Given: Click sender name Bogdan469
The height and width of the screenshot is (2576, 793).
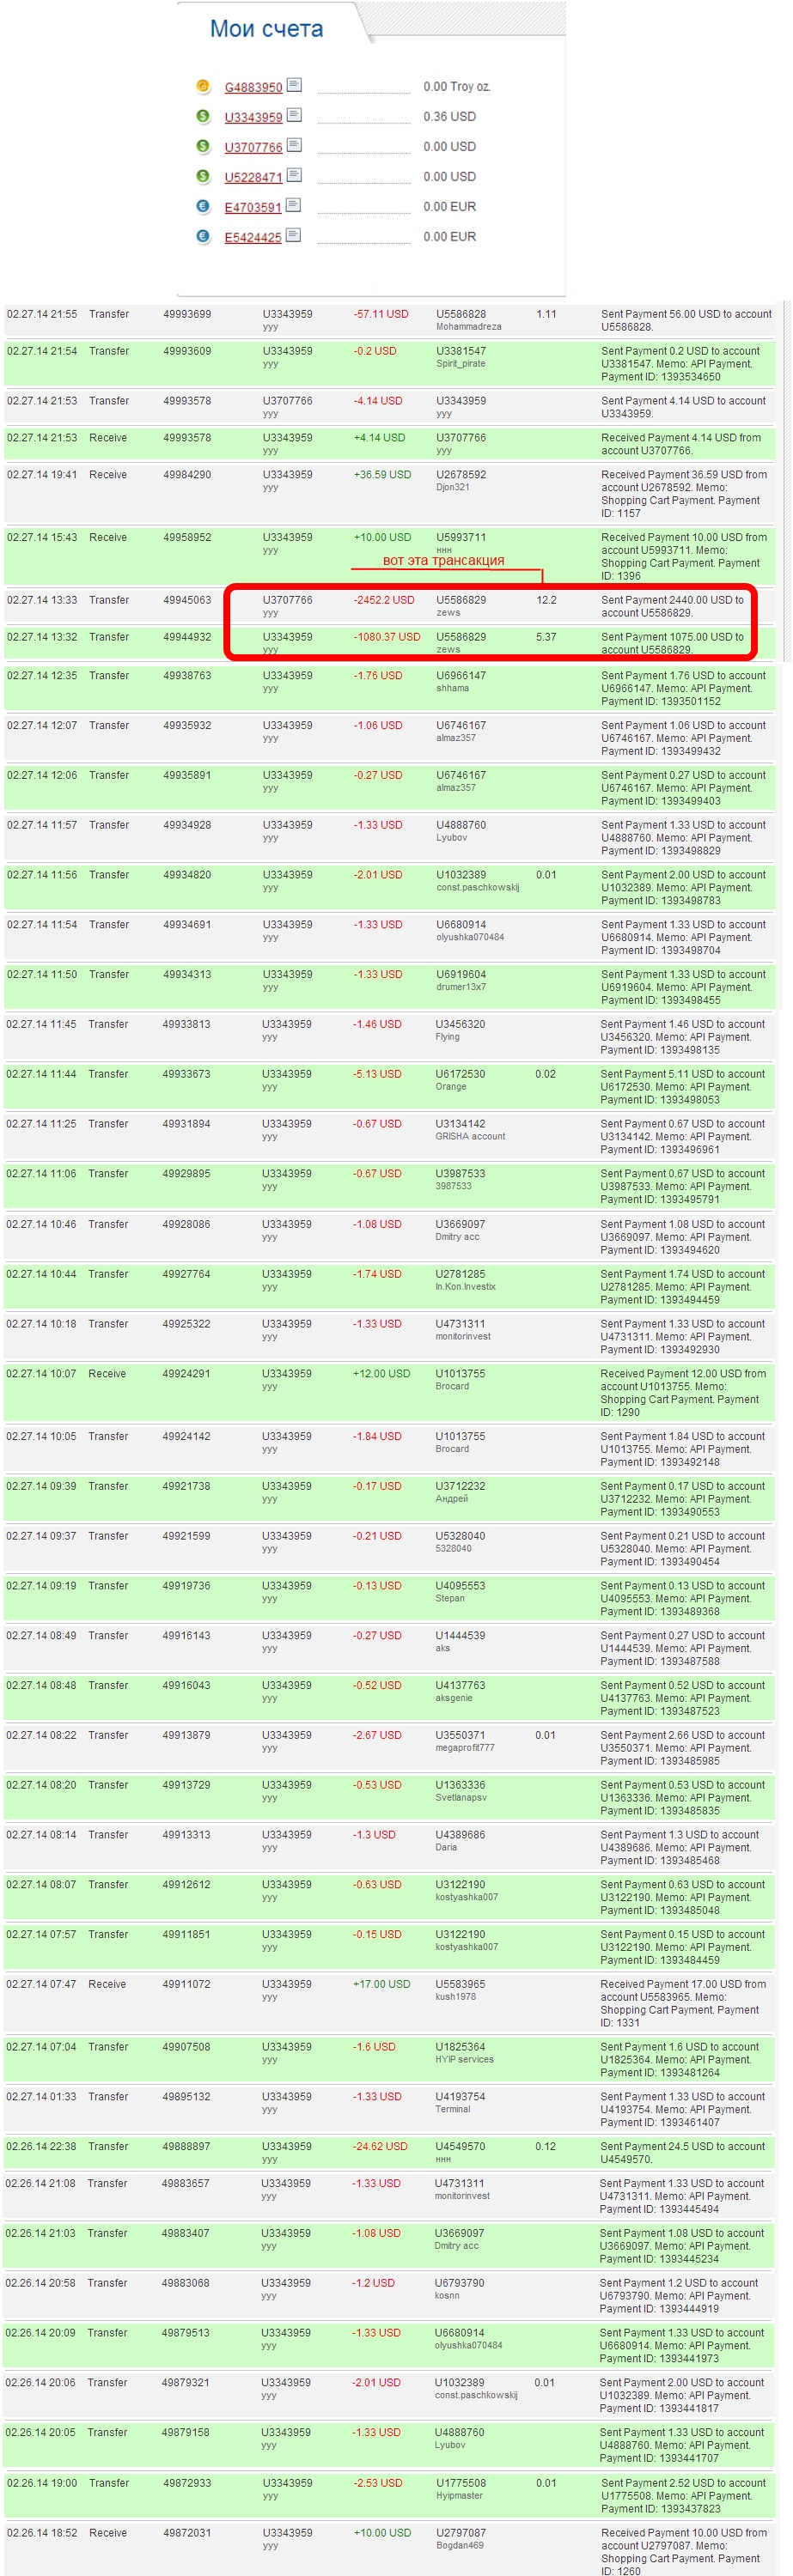Looking at the screenshot, I should 458,2546.
